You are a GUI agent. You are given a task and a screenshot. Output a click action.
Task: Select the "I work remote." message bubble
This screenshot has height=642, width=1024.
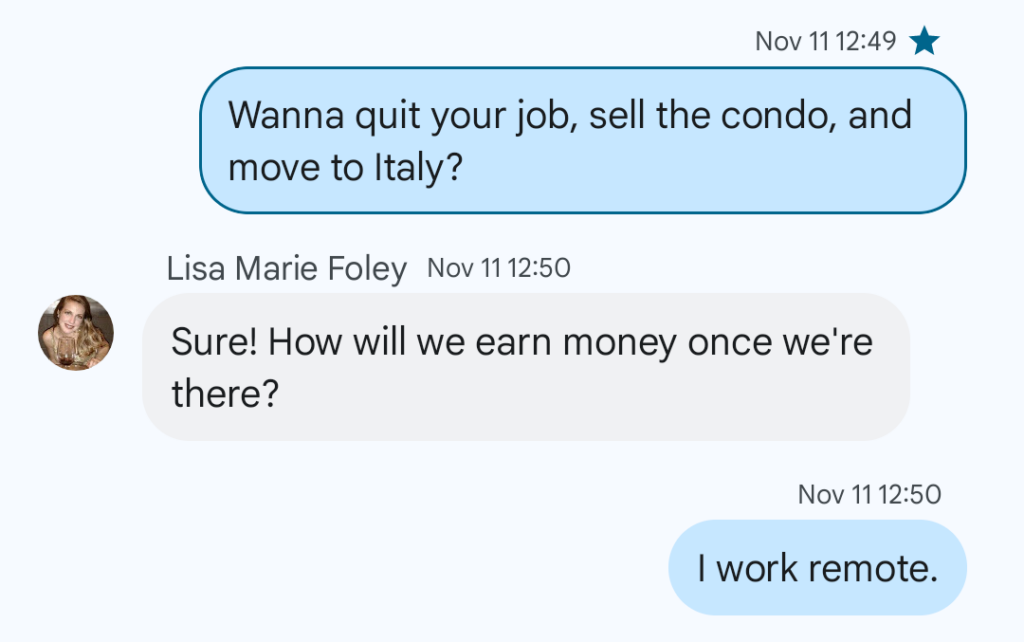click(x=817, y=568)
